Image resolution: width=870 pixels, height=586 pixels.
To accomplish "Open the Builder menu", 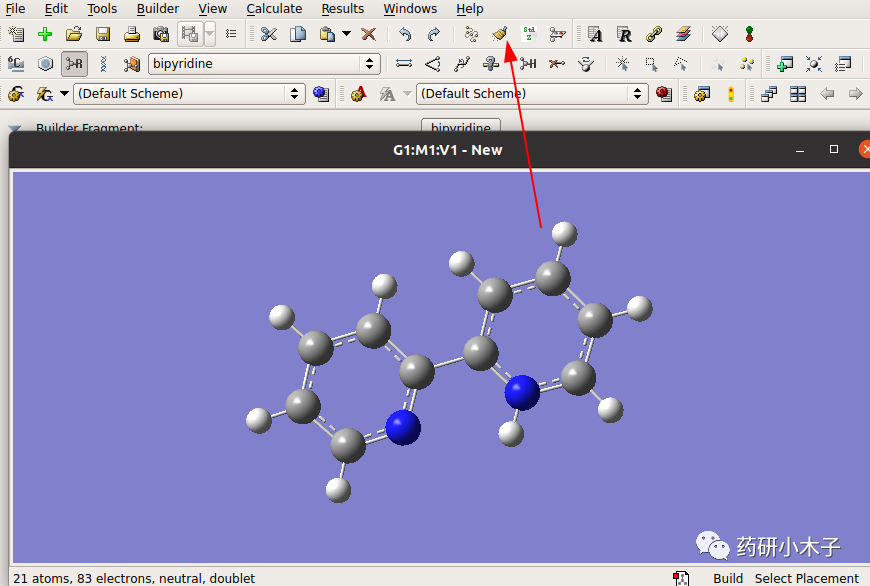I will [158, 9].
